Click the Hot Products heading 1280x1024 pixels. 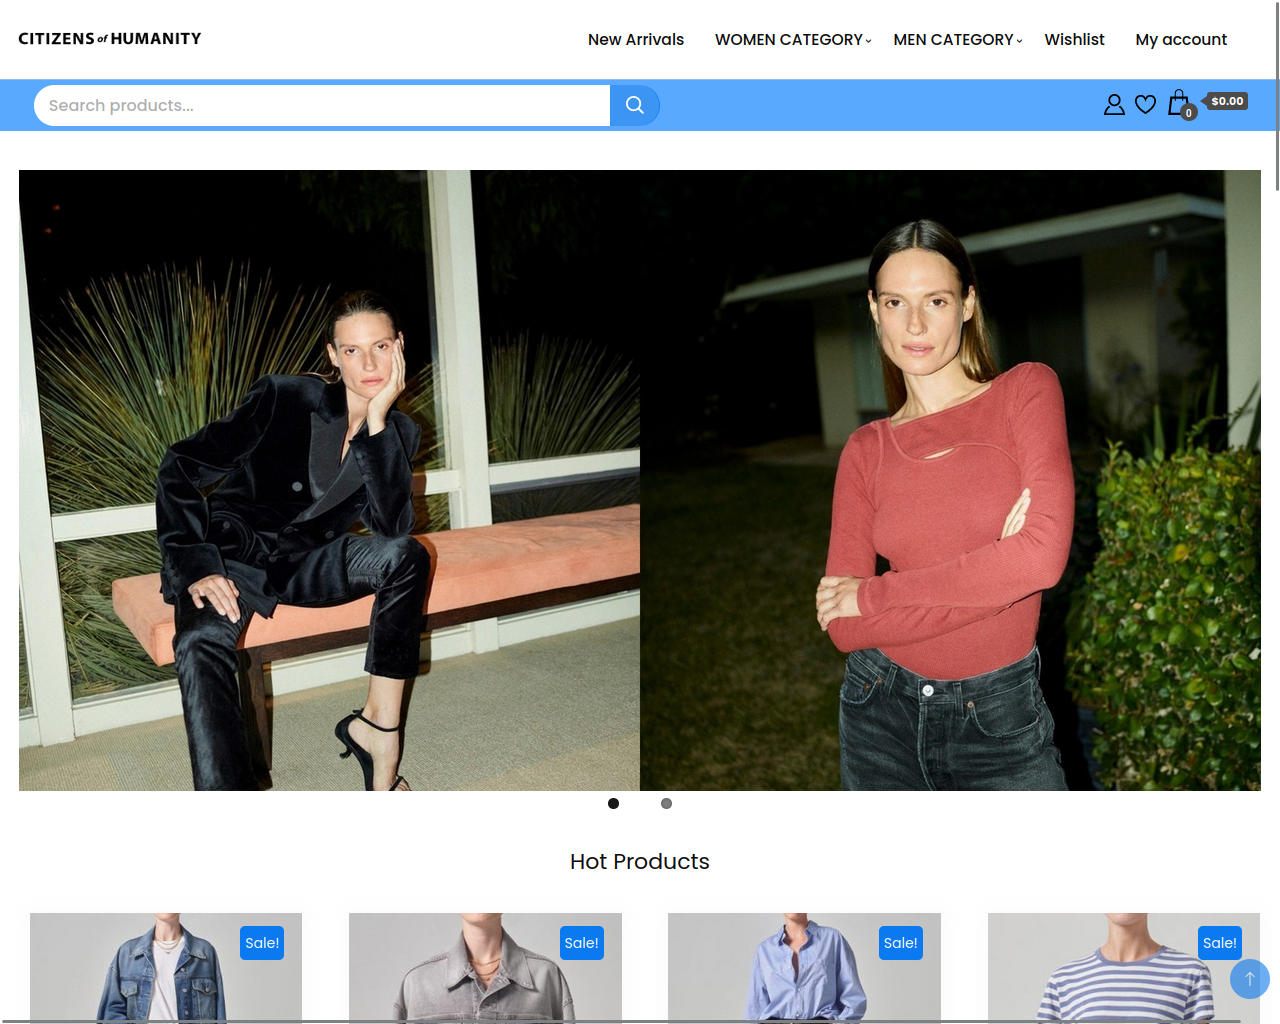(640, 861)
